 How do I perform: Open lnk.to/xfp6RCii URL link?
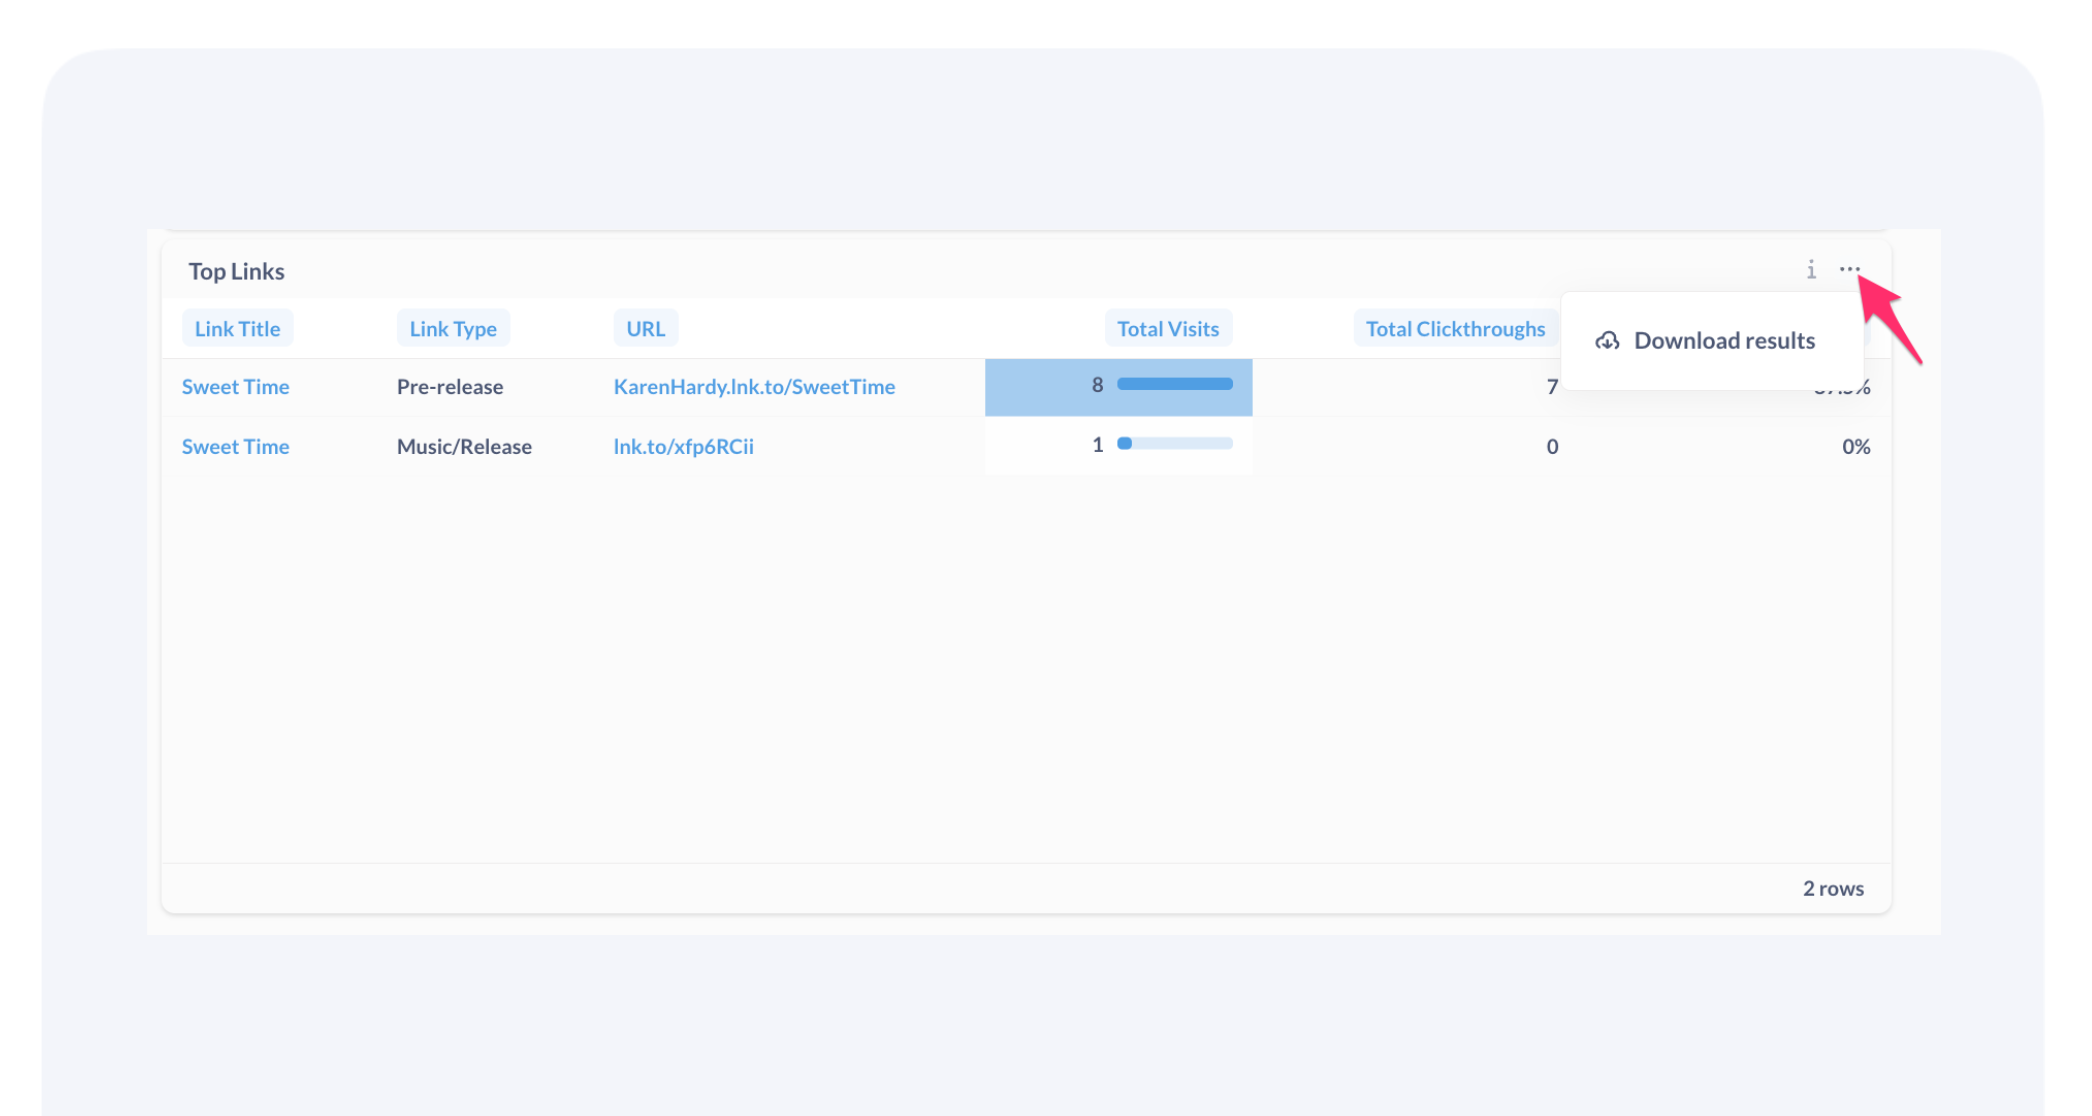683,447
